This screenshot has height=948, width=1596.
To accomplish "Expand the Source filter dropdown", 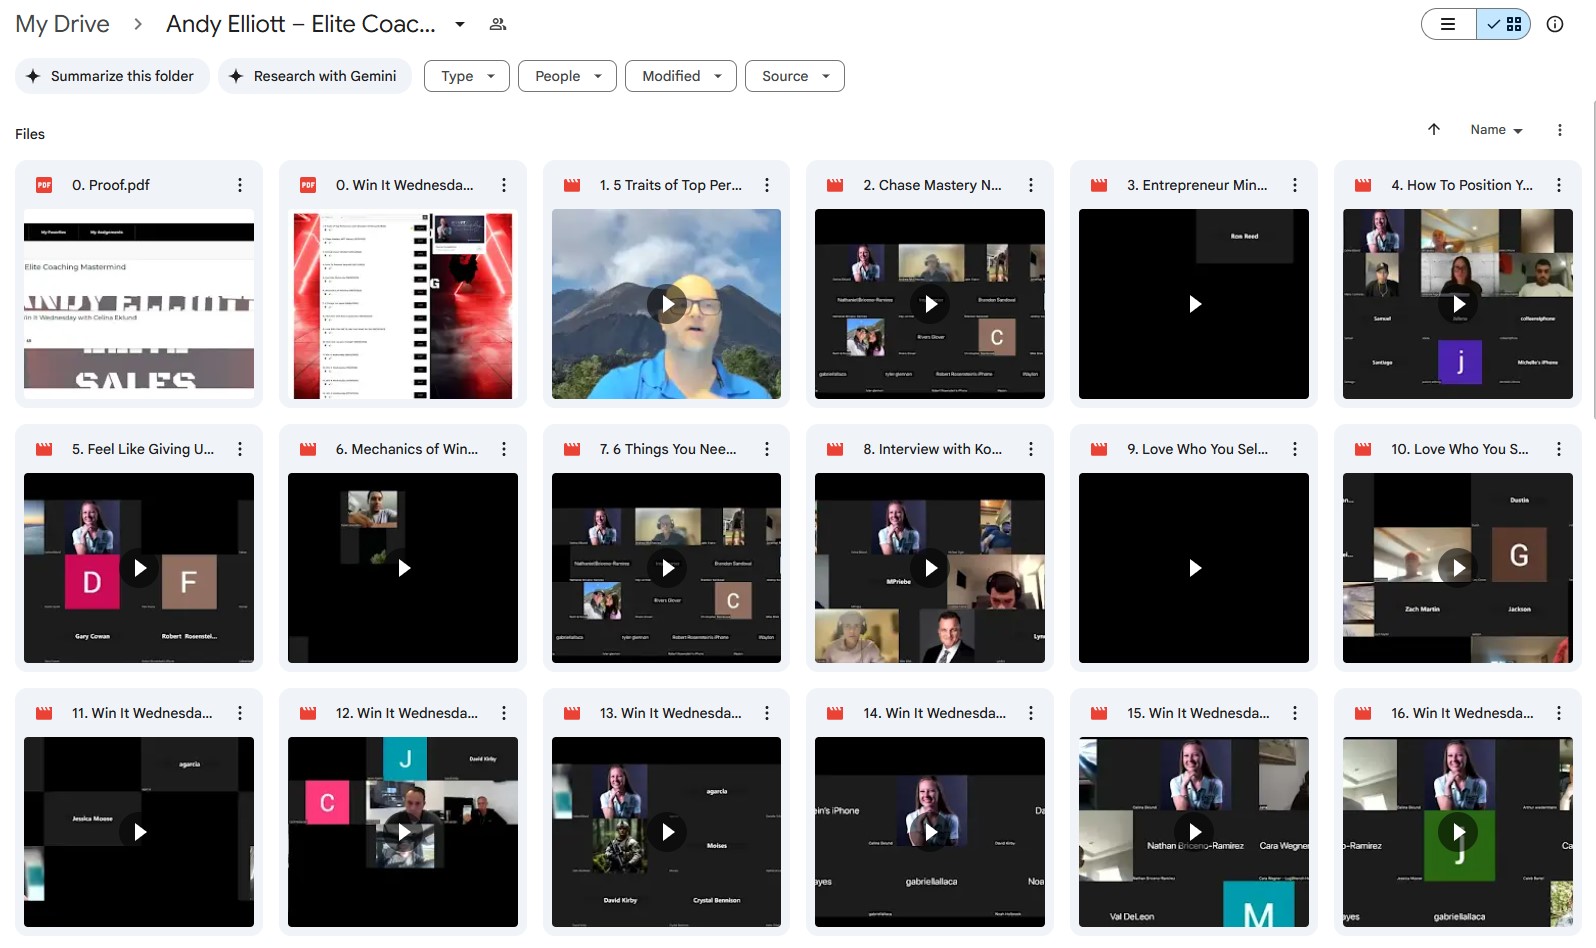I will tap(795, 76).
